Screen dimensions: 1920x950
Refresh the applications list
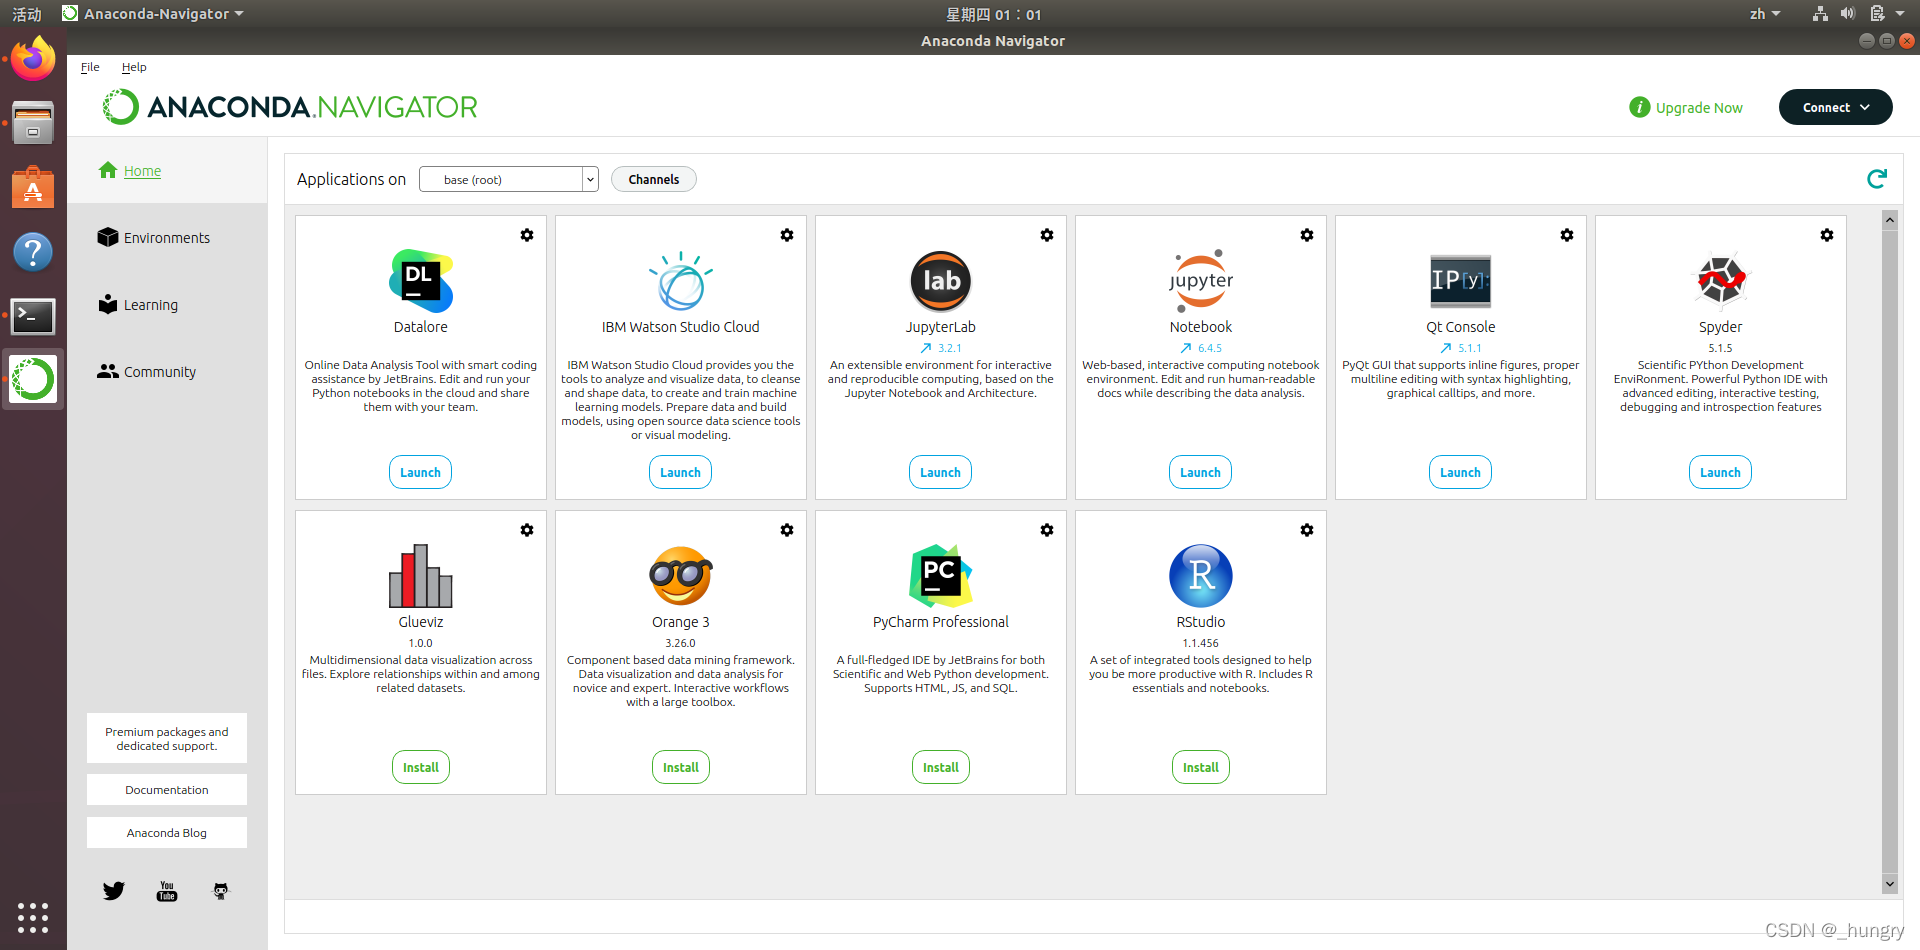(1877, 179)
